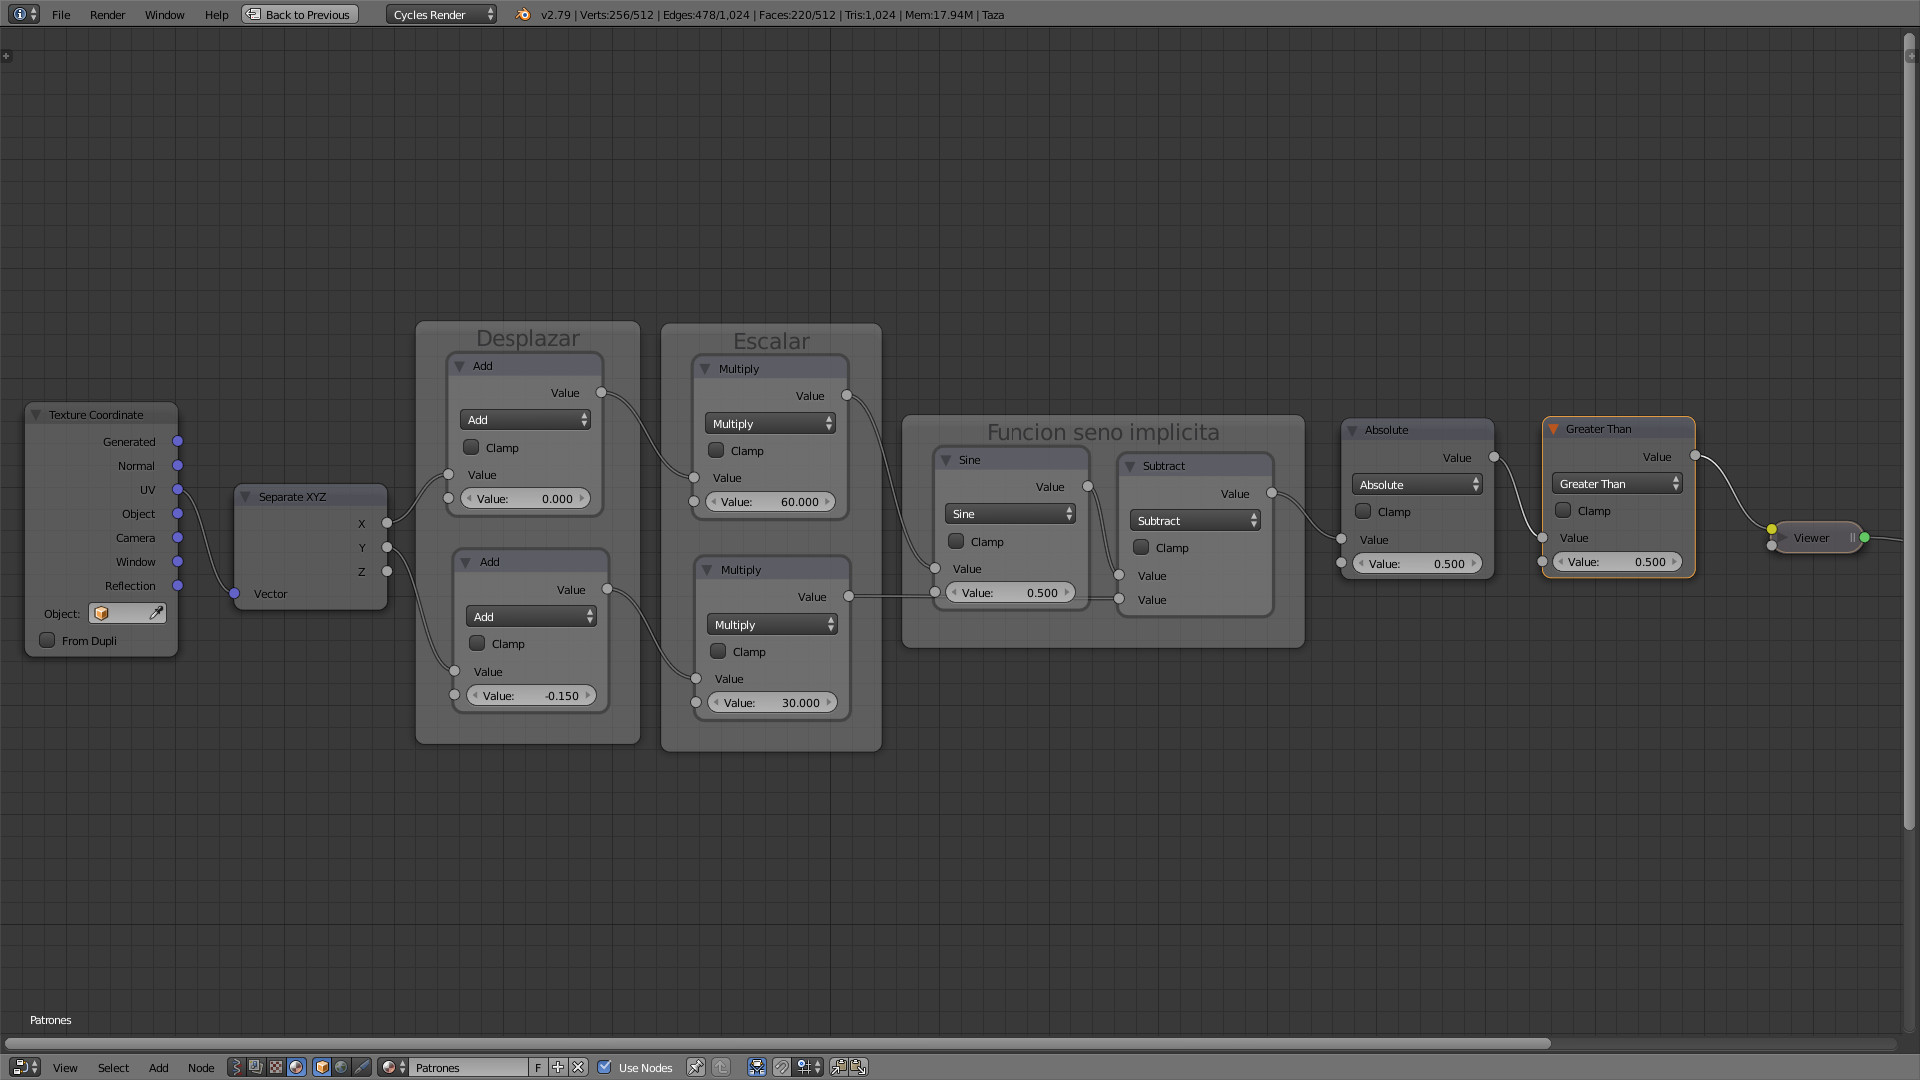Viewport: 1920px width, 1080px height.
Task: Open the editor type selector in the bottom header
Action: click(24, 1067)
